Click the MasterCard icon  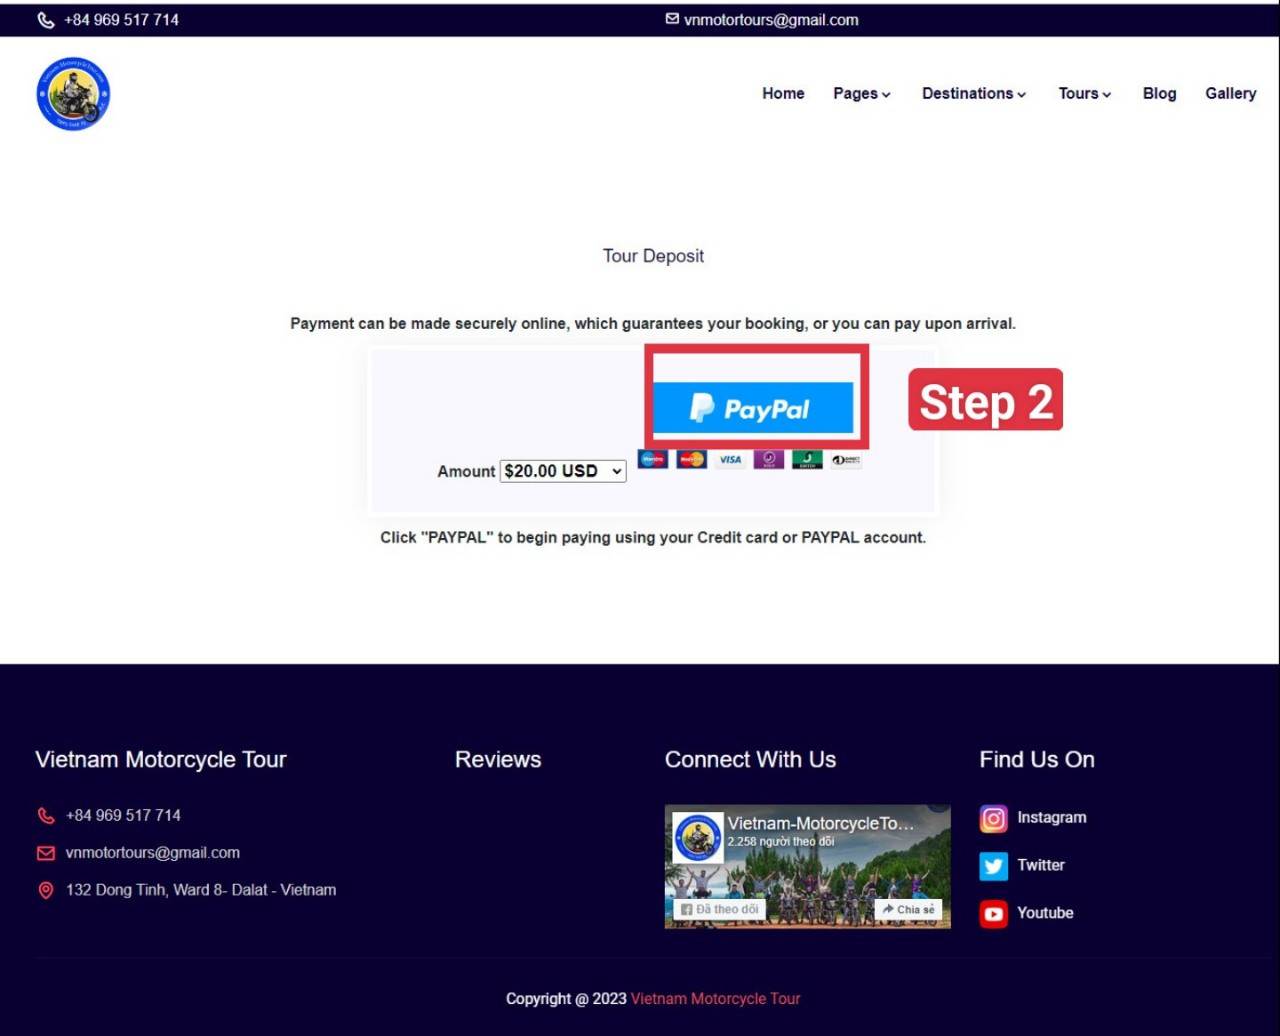coord(691,459)
